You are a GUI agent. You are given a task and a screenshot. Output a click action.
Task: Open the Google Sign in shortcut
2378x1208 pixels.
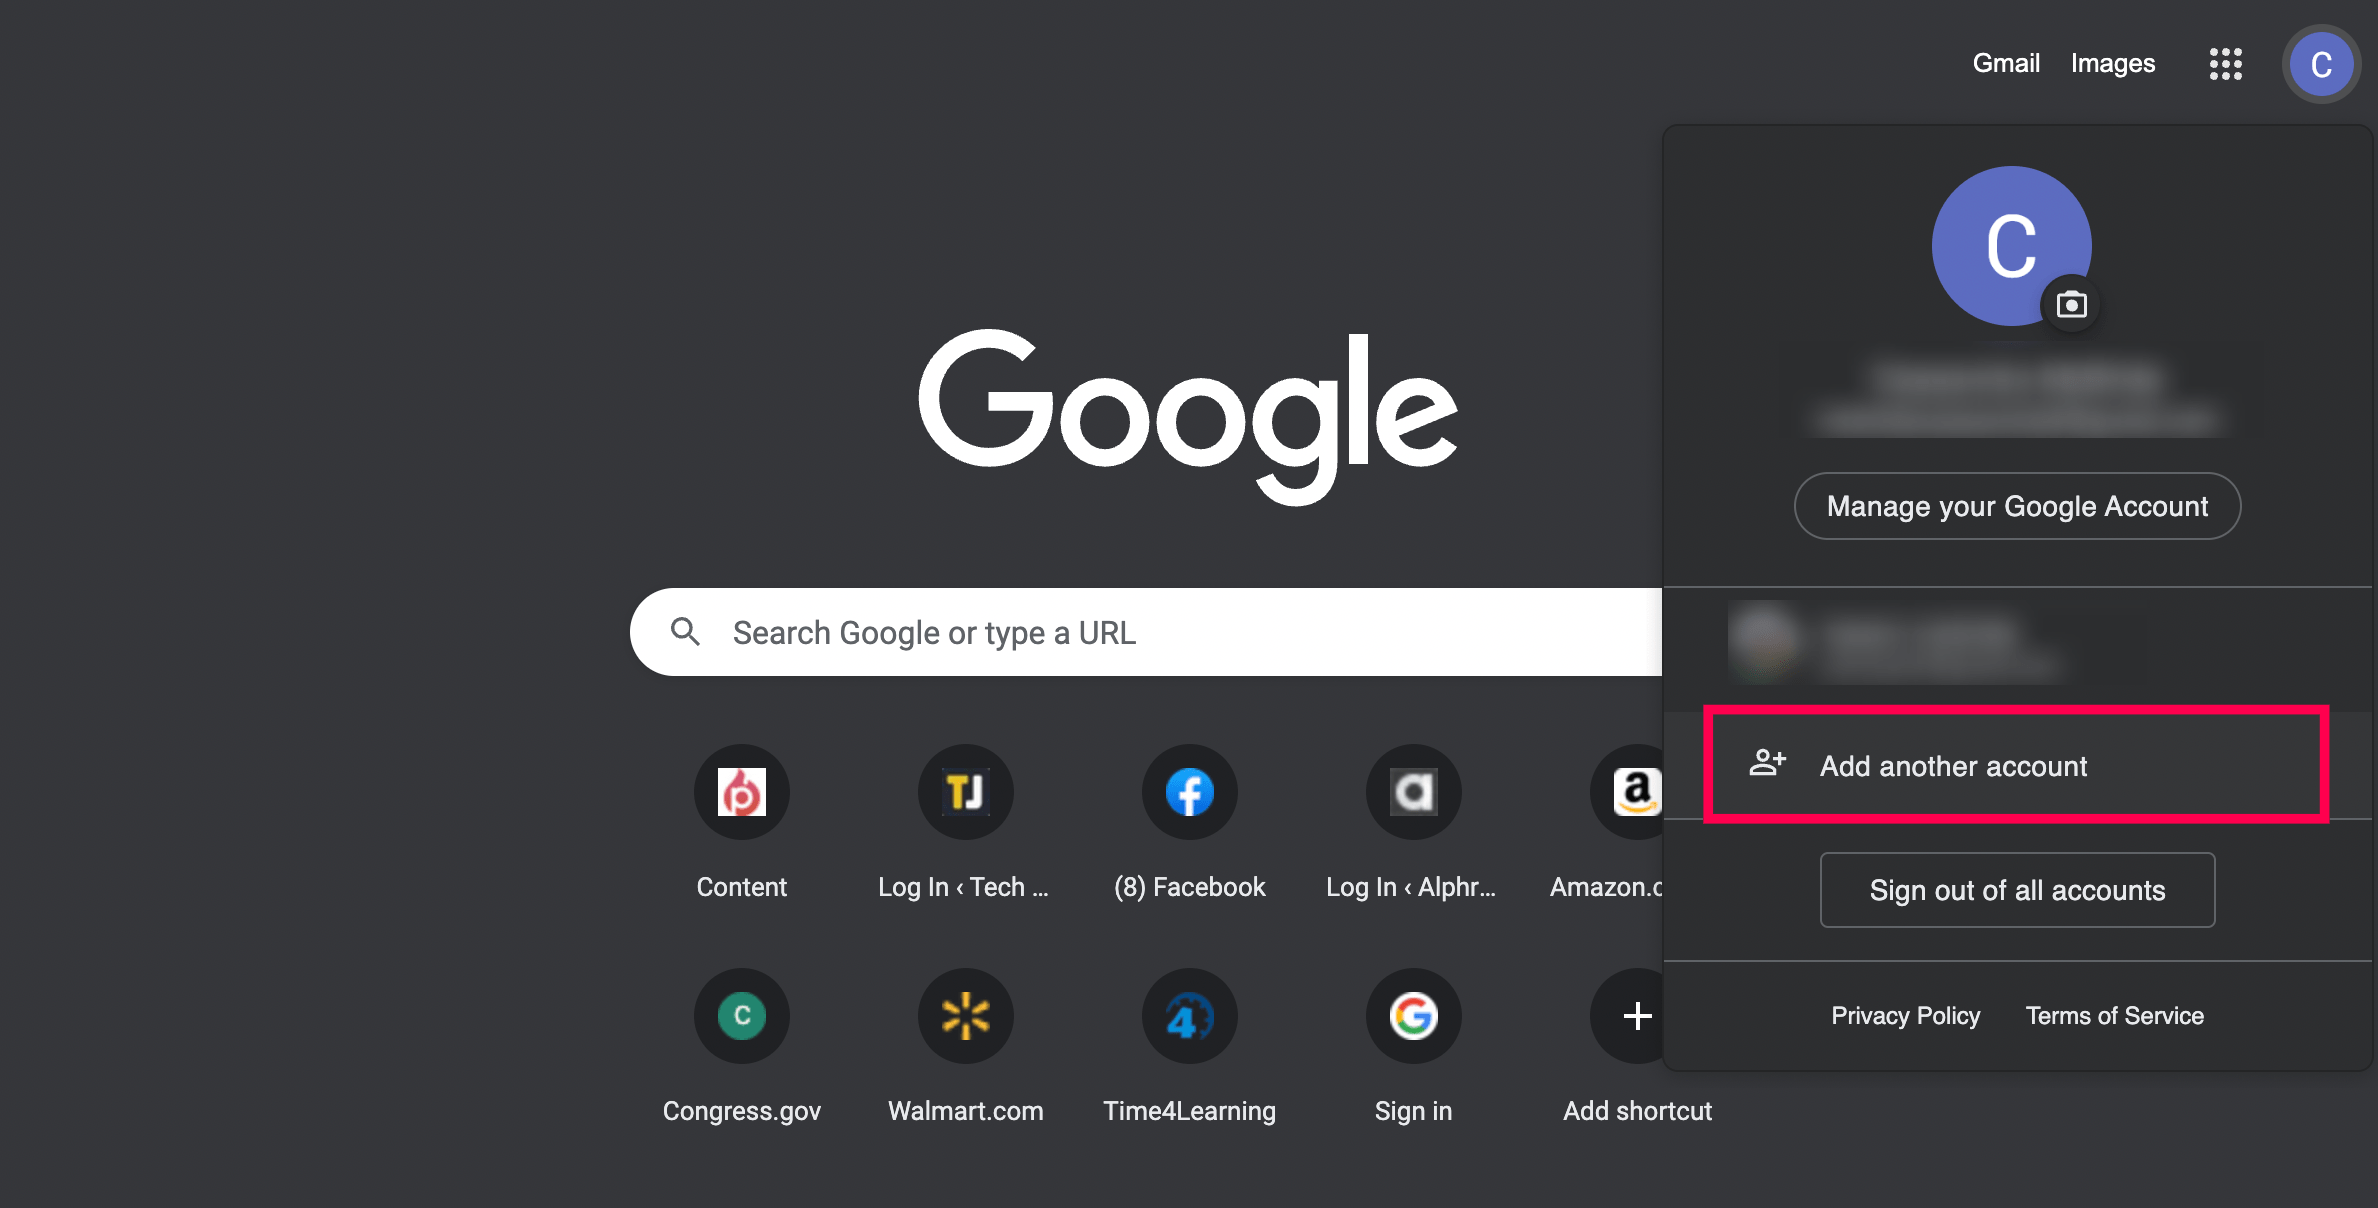pos(1413,1016)
